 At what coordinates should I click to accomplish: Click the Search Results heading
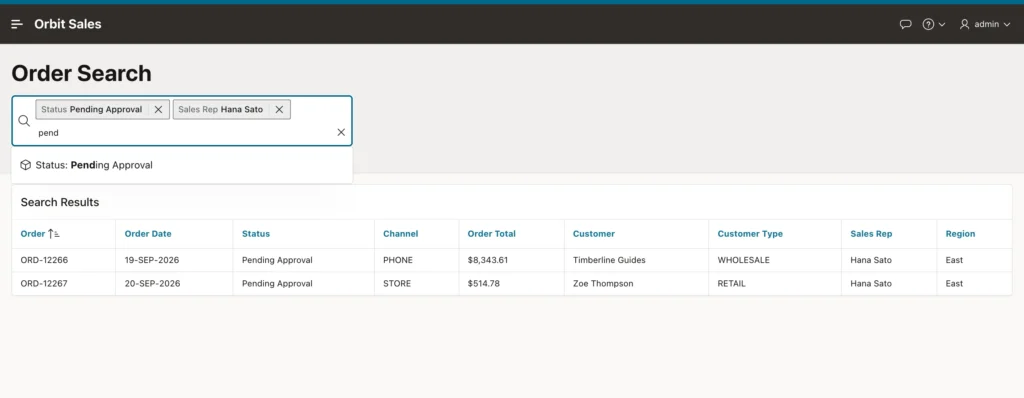[59, 203]
